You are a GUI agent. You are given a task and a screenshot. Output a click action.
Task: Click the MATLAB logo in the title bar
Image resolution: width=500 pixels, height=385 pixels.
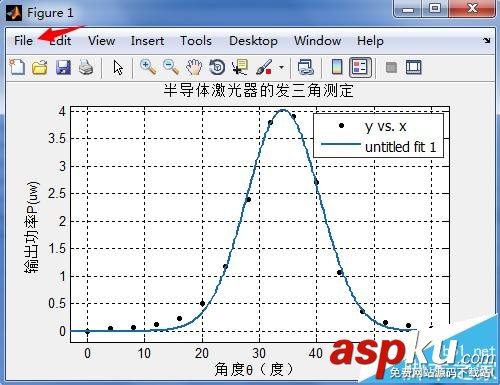pyautogui.click(x=14, y=13)
